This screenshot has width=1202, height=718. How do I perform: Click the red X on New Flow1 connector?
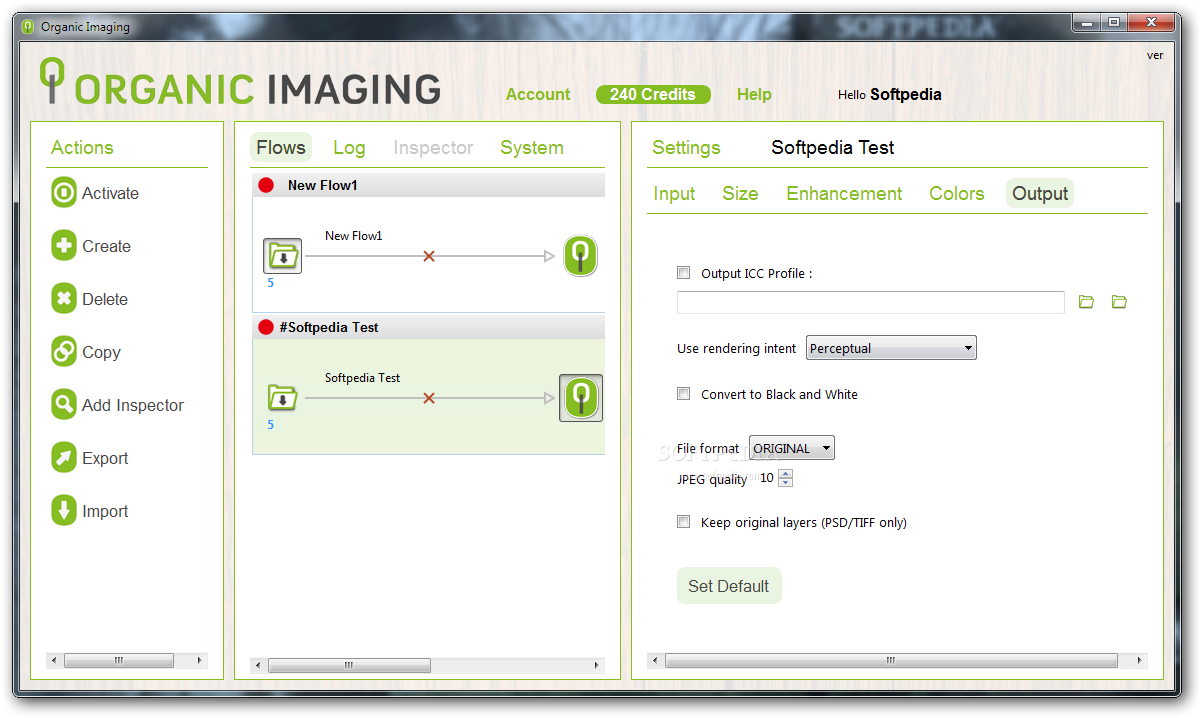(x=429, y=257)
